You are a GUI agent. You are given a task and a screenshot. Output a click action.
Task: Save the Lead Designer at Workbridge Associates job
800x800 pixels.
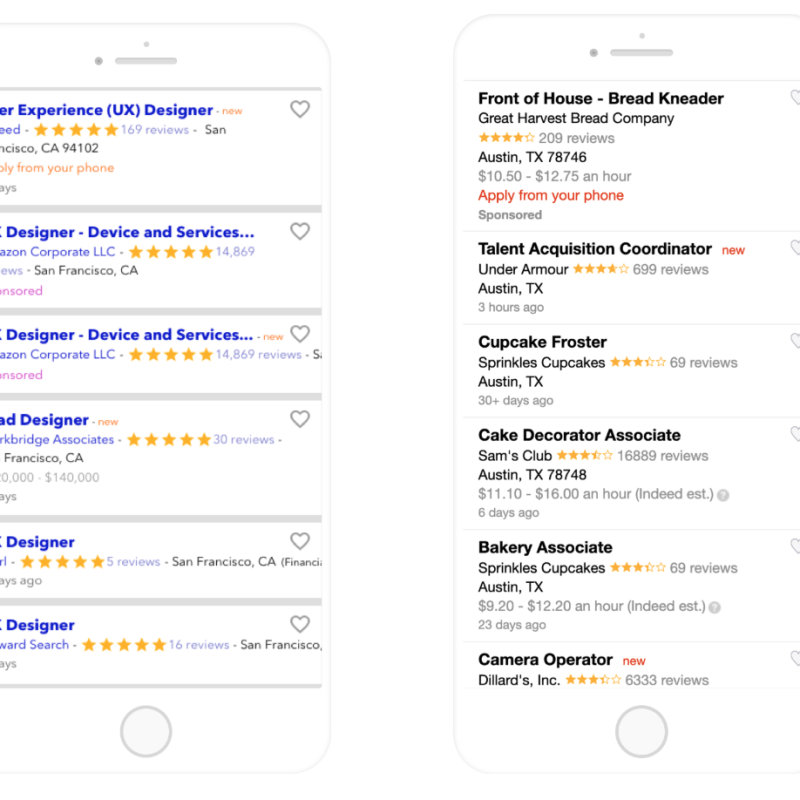[x=299, y=419]
